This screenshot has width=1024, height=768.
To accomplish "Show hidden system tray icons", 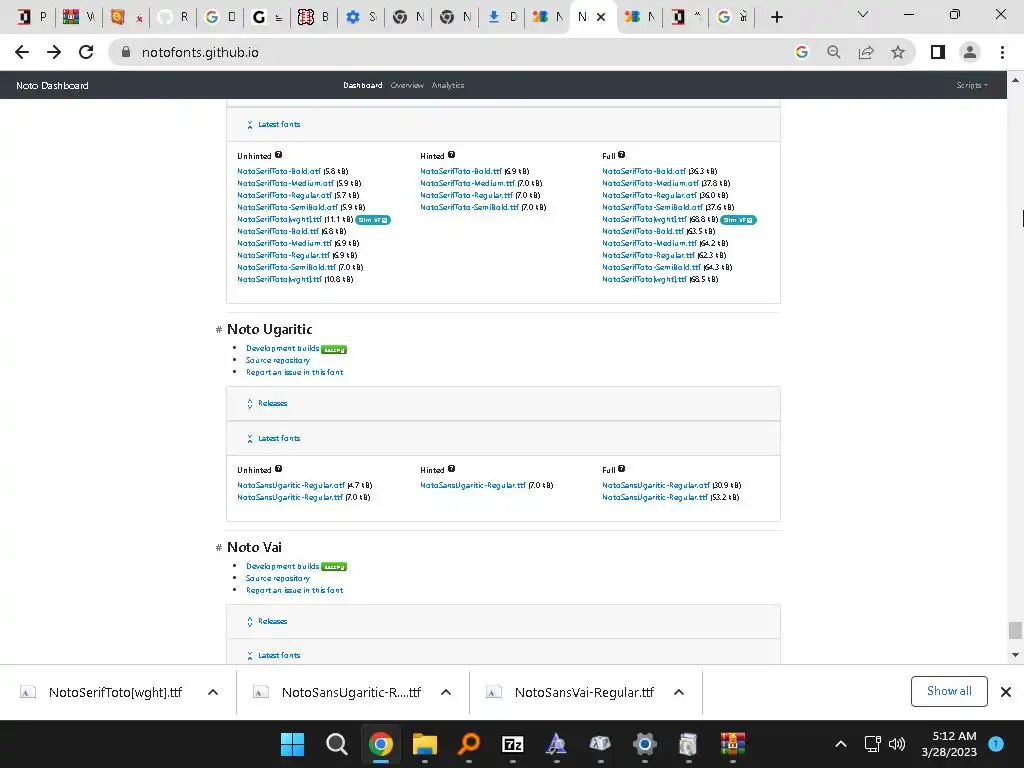I will (840, 744).
